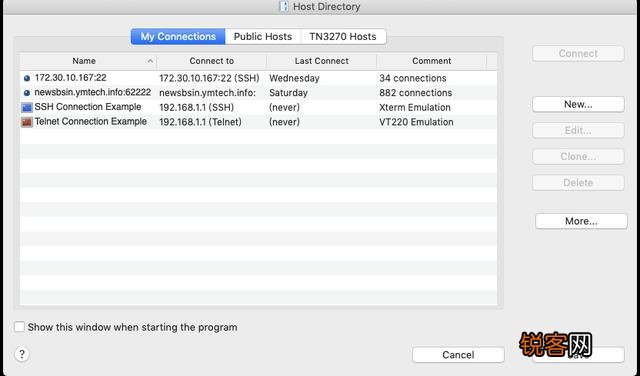Click the 34 connections comment
Screen dimensions: 640x376
pyautogui.click(x=413, y=78)
